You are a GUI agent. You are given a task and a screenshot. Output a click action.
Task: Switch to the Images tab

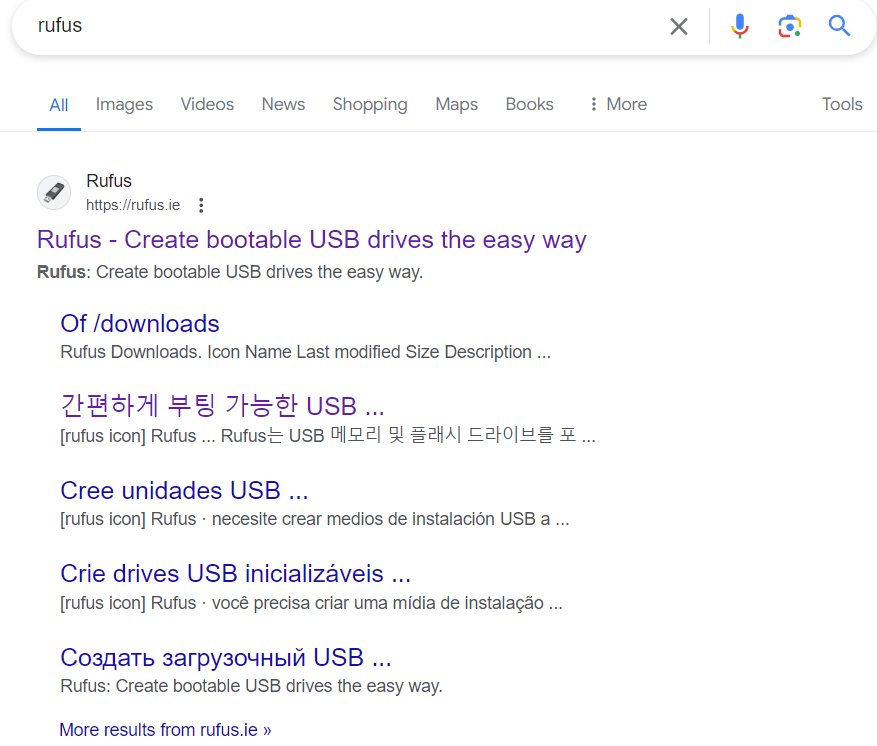(124, 105)
